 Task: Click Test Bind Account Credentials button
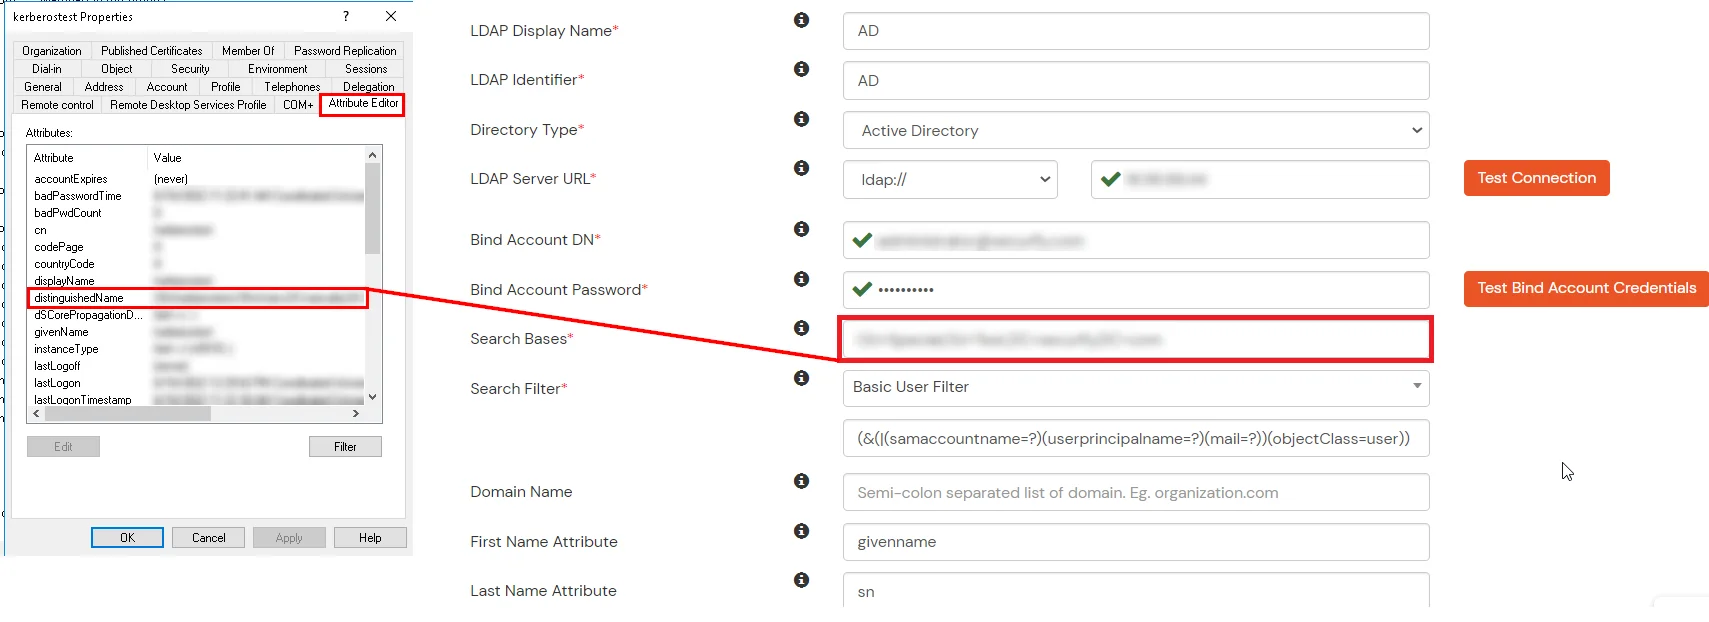[1586, 288]
